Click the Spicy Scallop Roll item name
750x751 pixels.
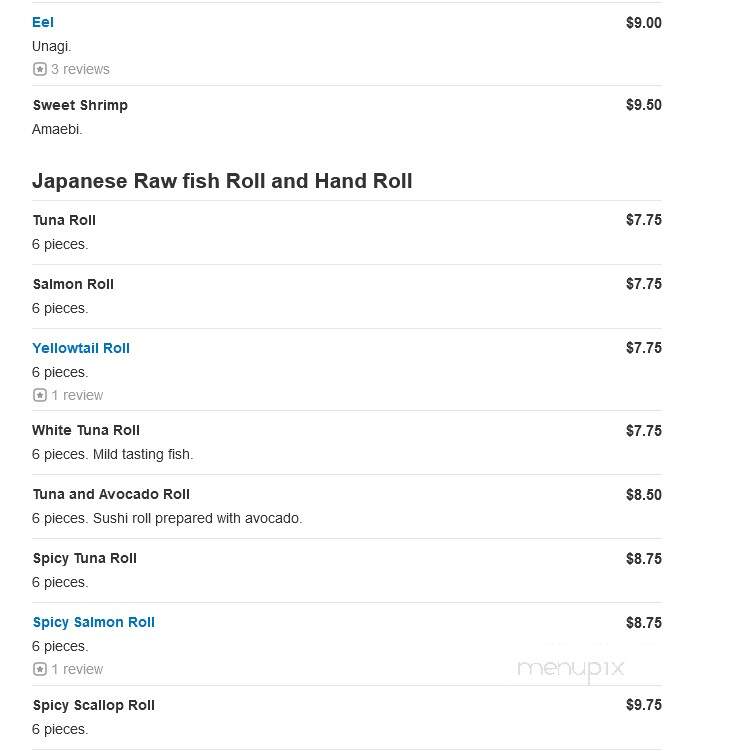coord(94,705)
